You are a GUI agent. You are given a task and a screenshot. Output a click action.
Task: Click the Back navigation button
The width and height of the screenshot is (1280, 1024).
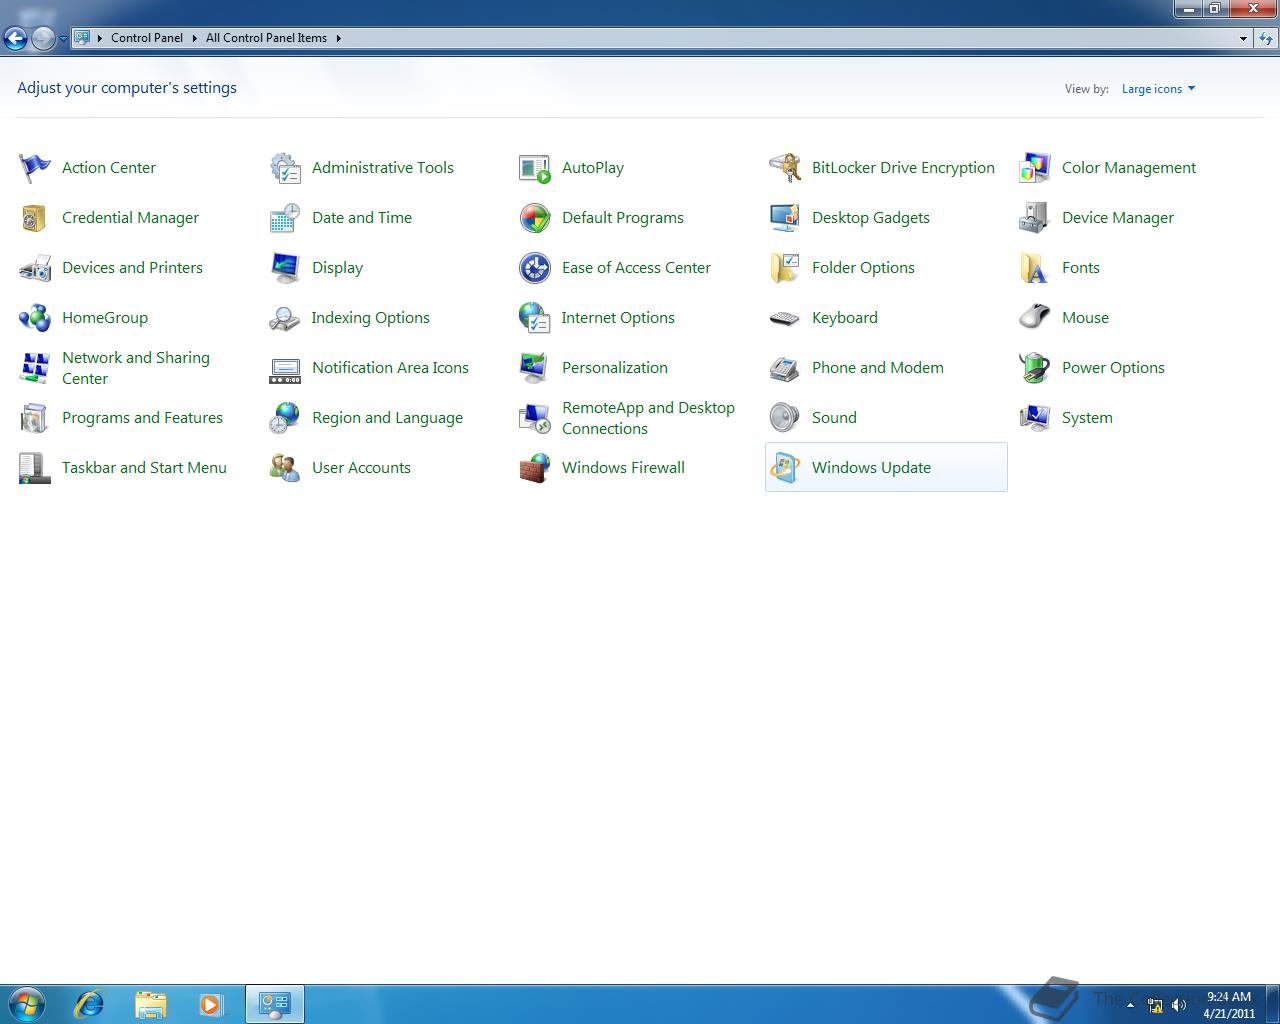[x=16, y=38]
